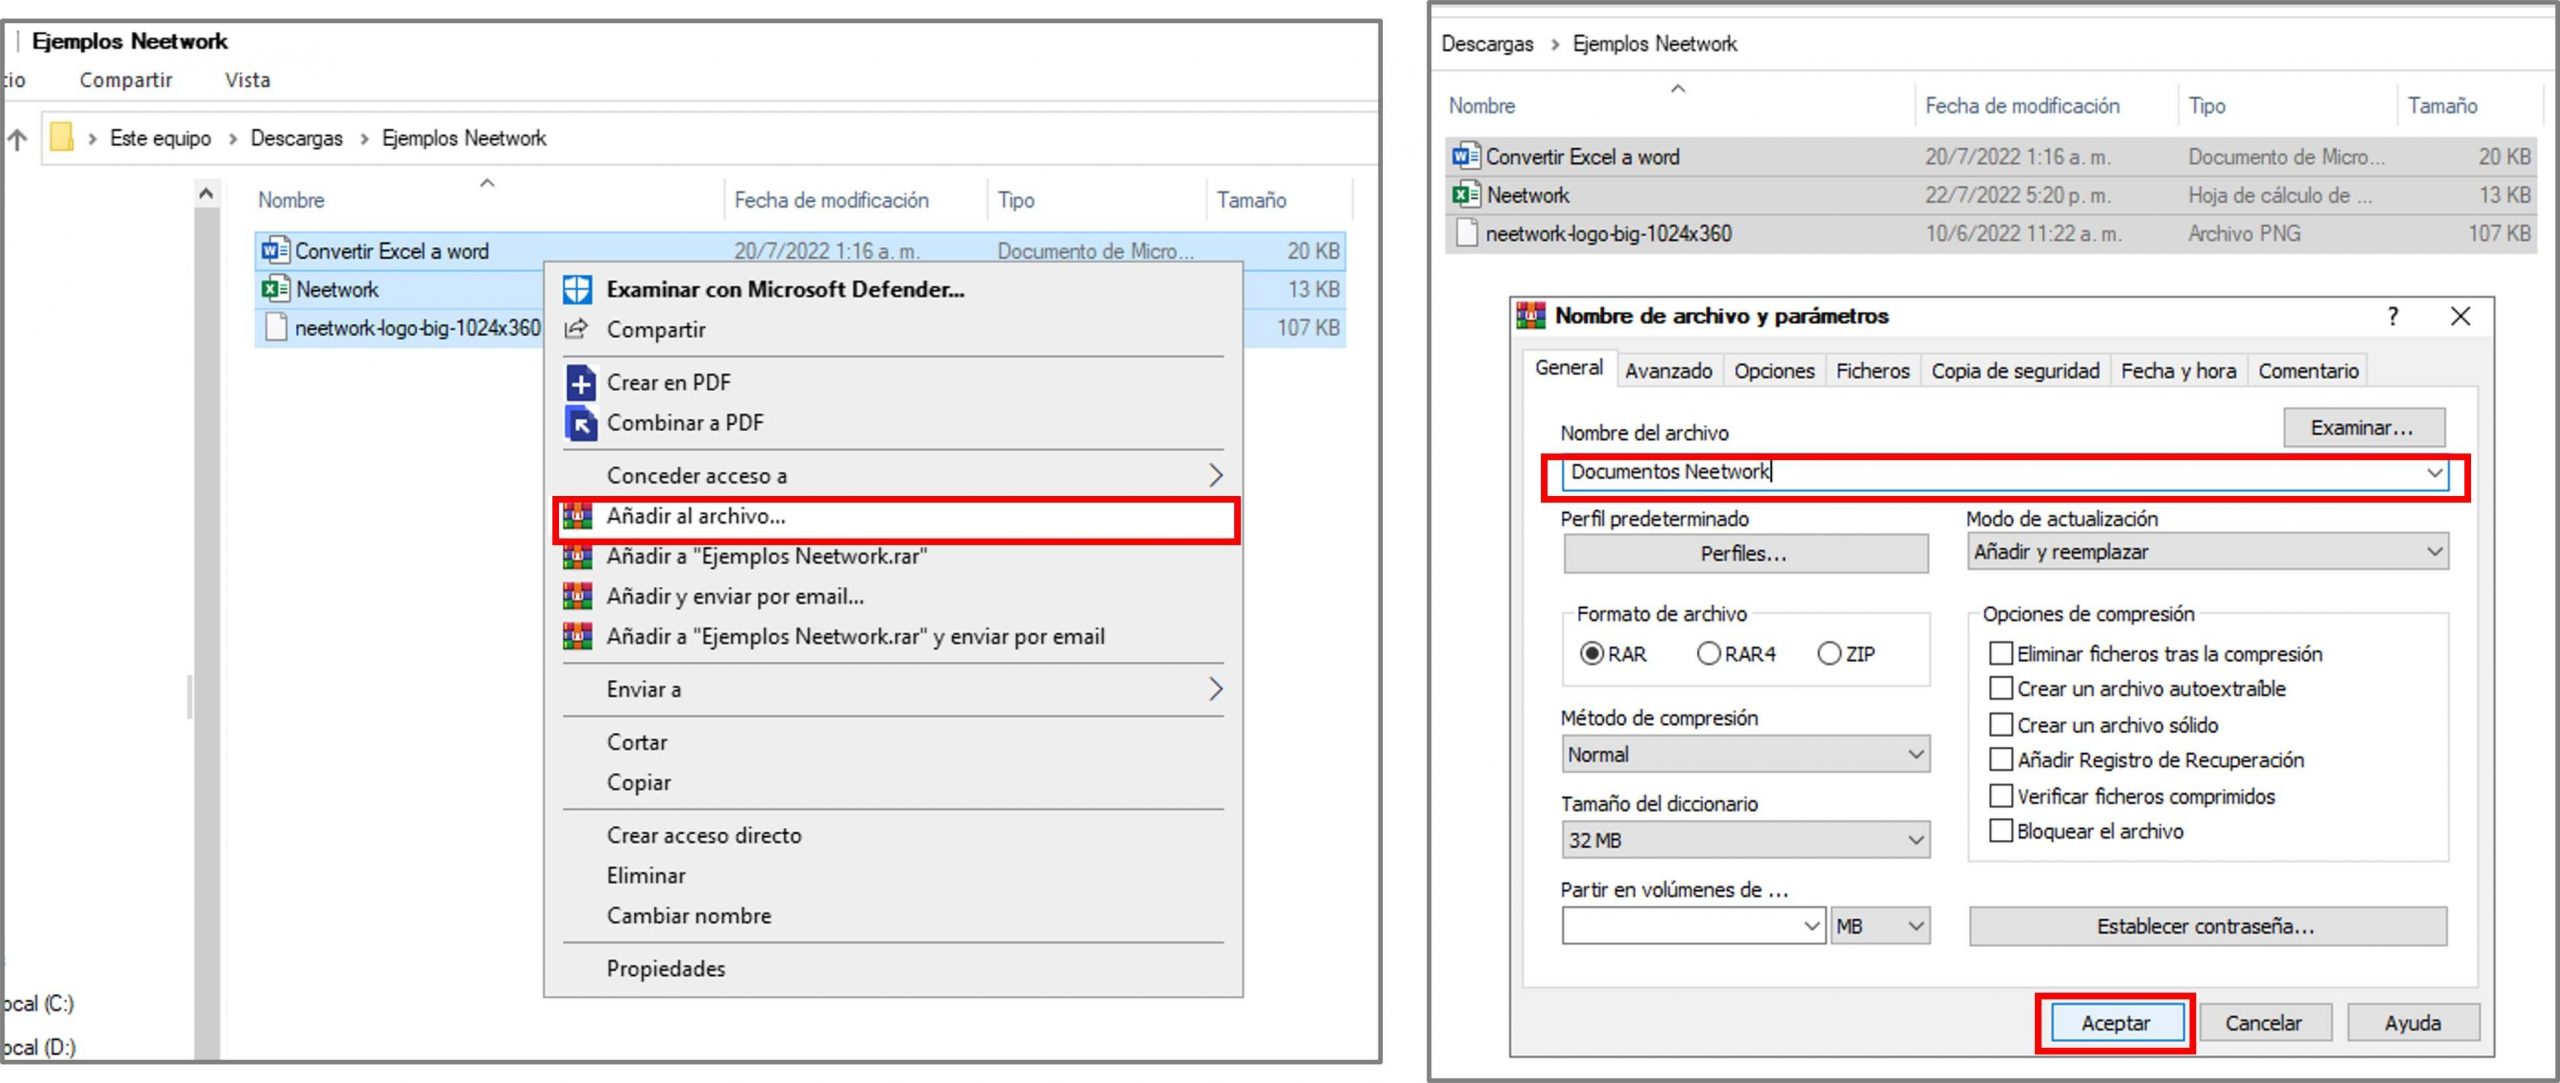Open the Modo de actualización dropdown

point(2434,551)
